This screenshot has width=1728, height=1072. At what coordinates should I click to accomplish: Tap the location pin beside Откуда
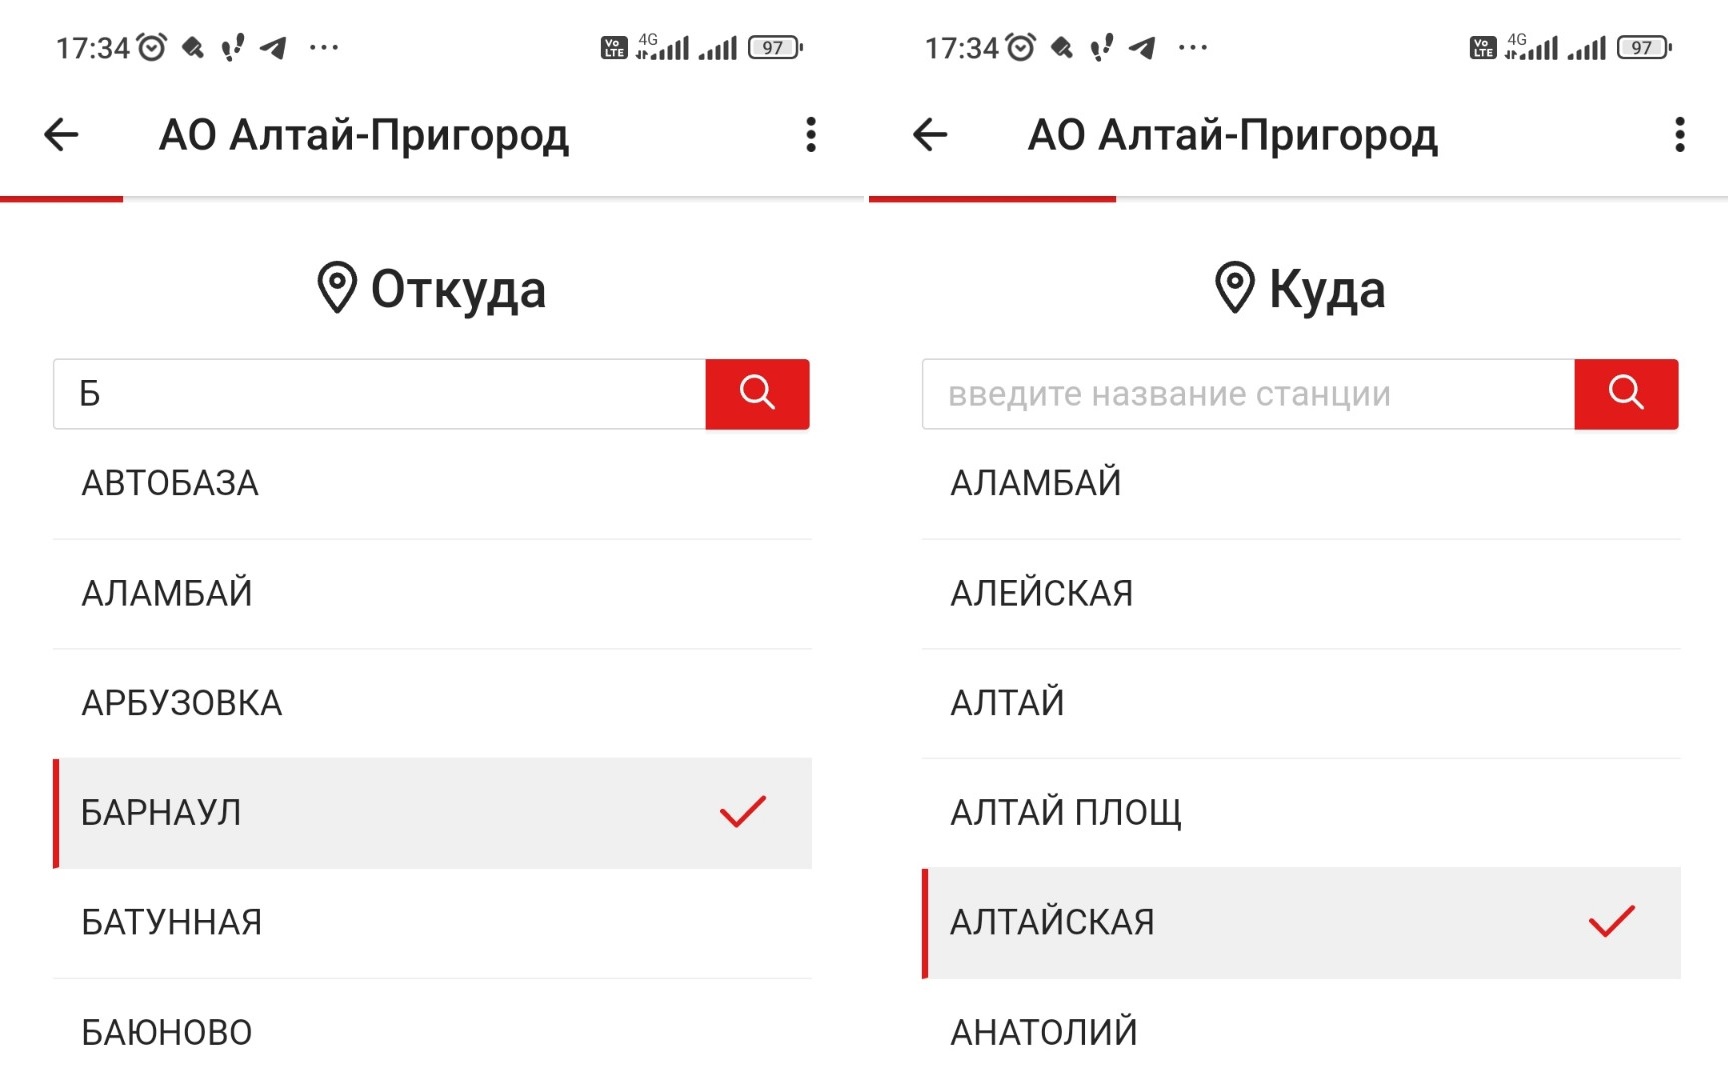click(337, 288)
